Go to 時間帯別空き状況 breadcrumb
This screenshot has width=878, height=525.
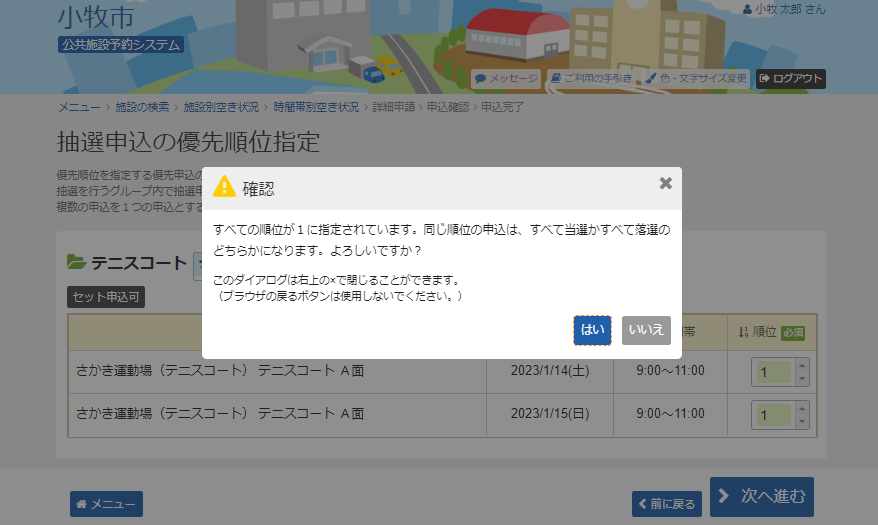[x=316, y=107]
